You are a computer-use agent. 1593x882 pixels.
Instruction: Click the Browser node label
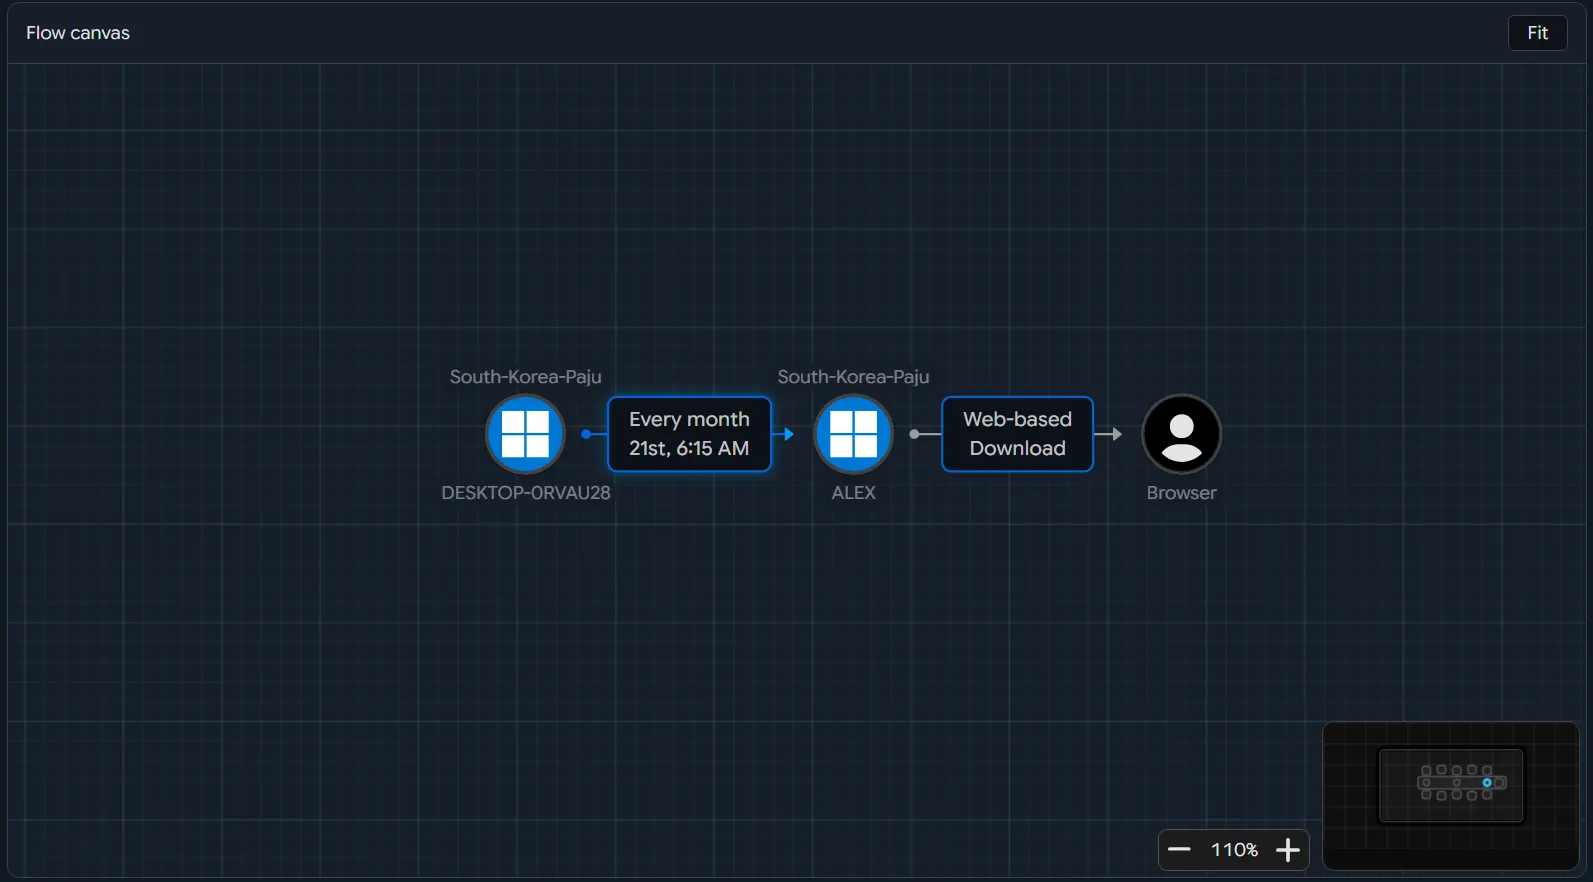(x=1181, y=493)
